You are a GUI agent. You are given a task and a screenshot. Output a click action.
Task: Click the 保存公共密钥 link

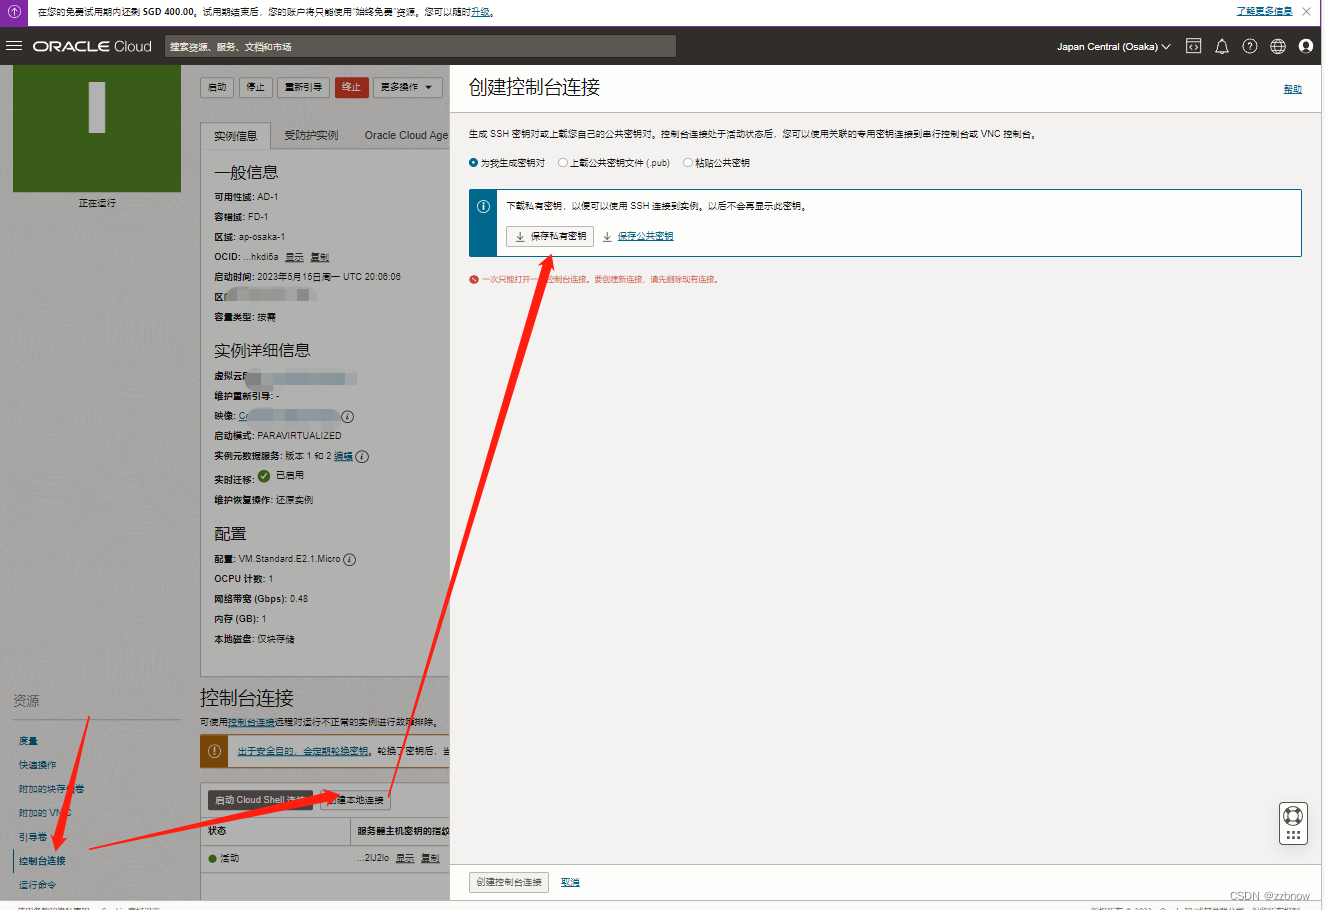(x=645, y=236)
